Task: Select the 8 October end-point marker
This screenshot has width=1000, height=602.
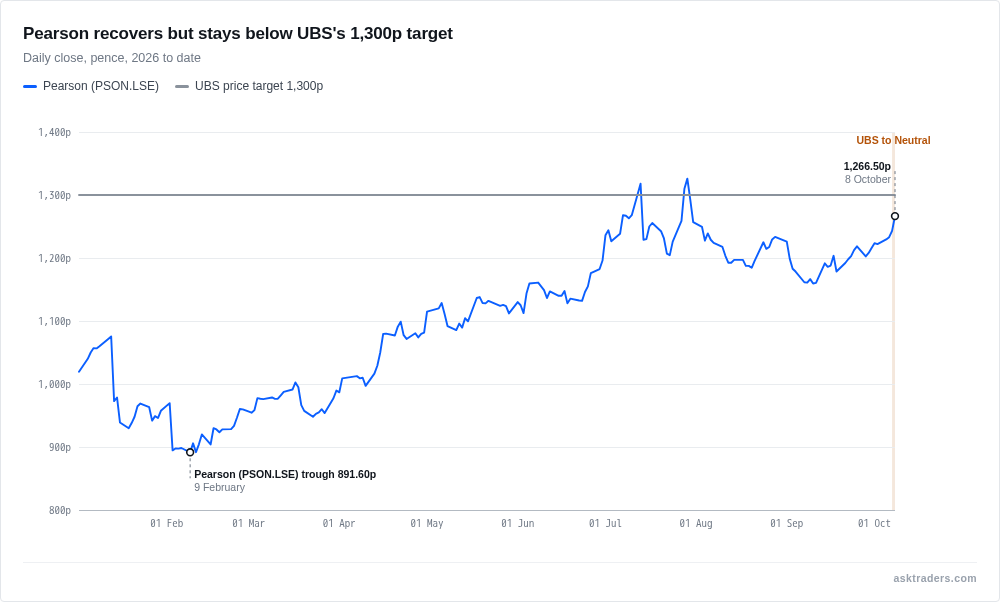Action: pos(895,216)
